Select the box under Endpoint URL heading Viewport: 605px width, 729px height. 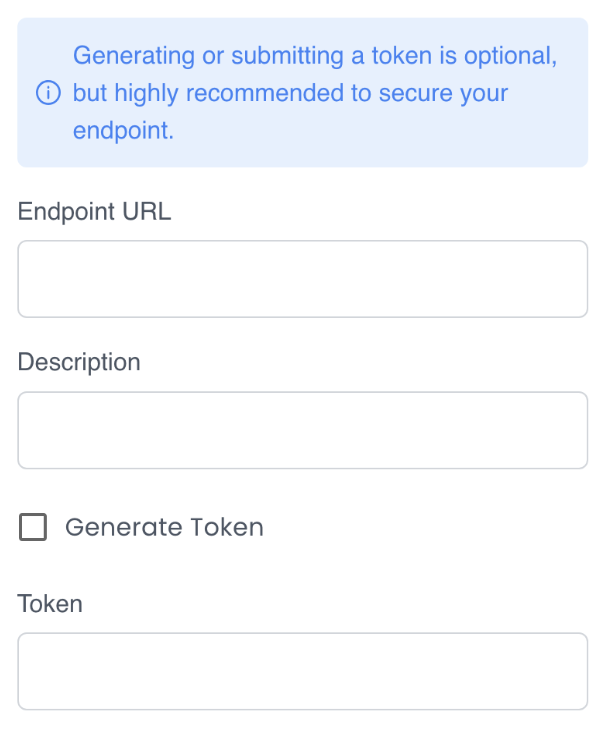click(302, 279)
